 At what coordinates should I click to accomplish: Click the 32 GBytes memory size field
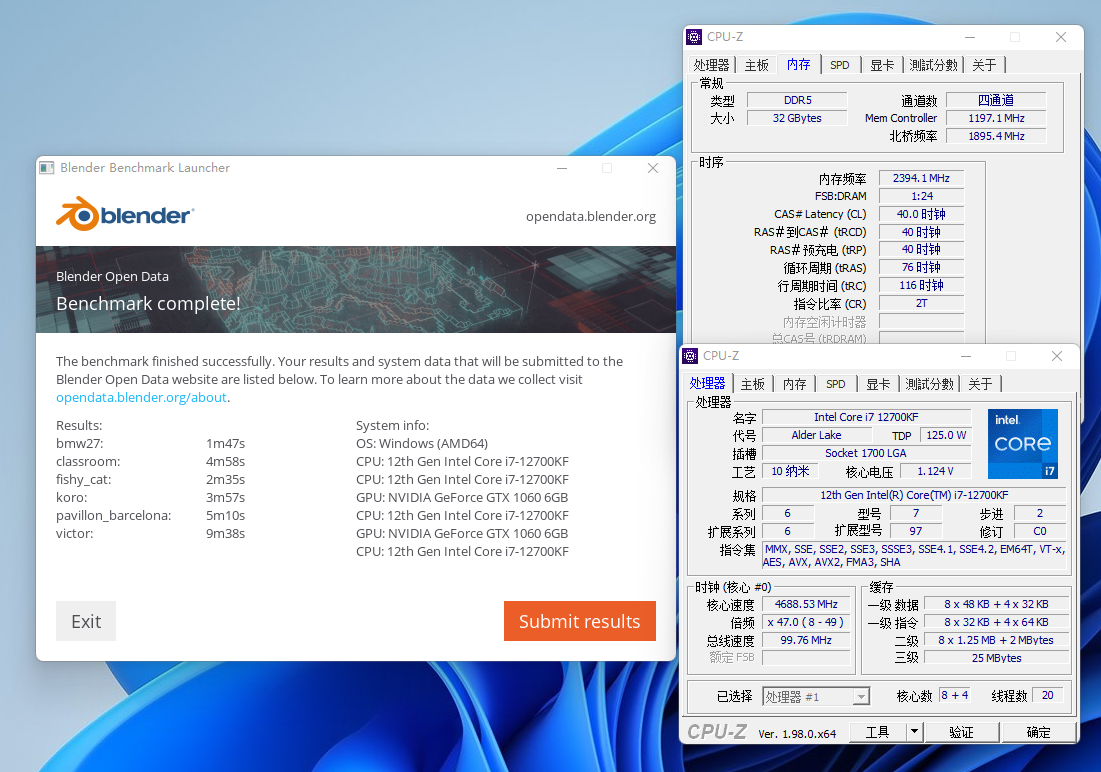[797, 118]
